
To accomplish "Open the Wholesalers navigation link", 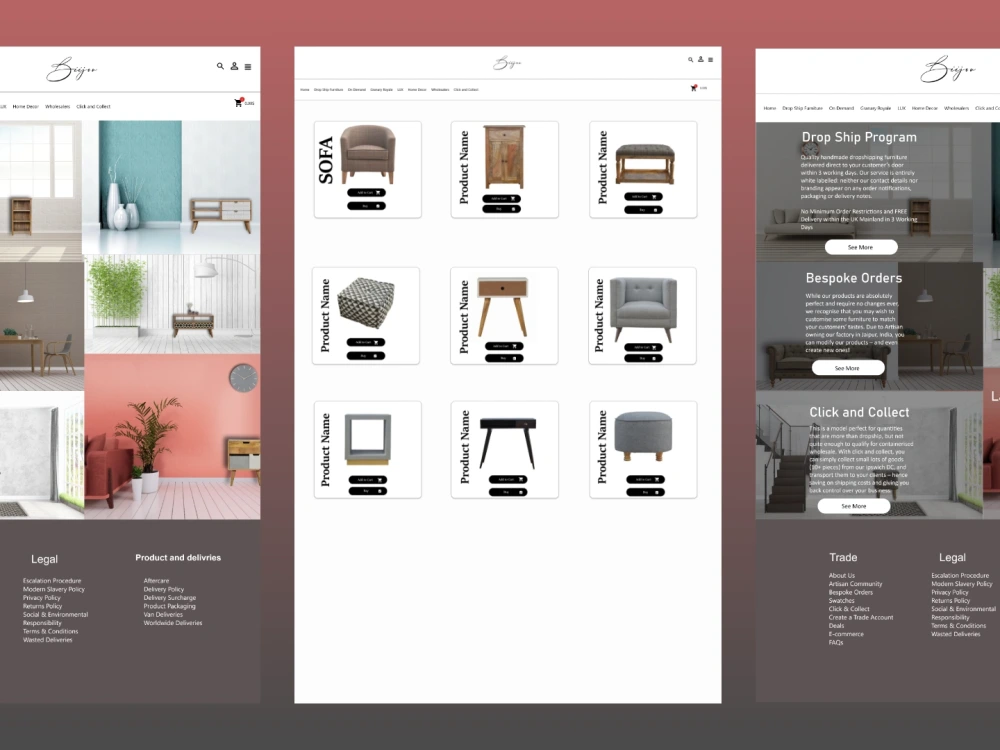I will (440, 88).
